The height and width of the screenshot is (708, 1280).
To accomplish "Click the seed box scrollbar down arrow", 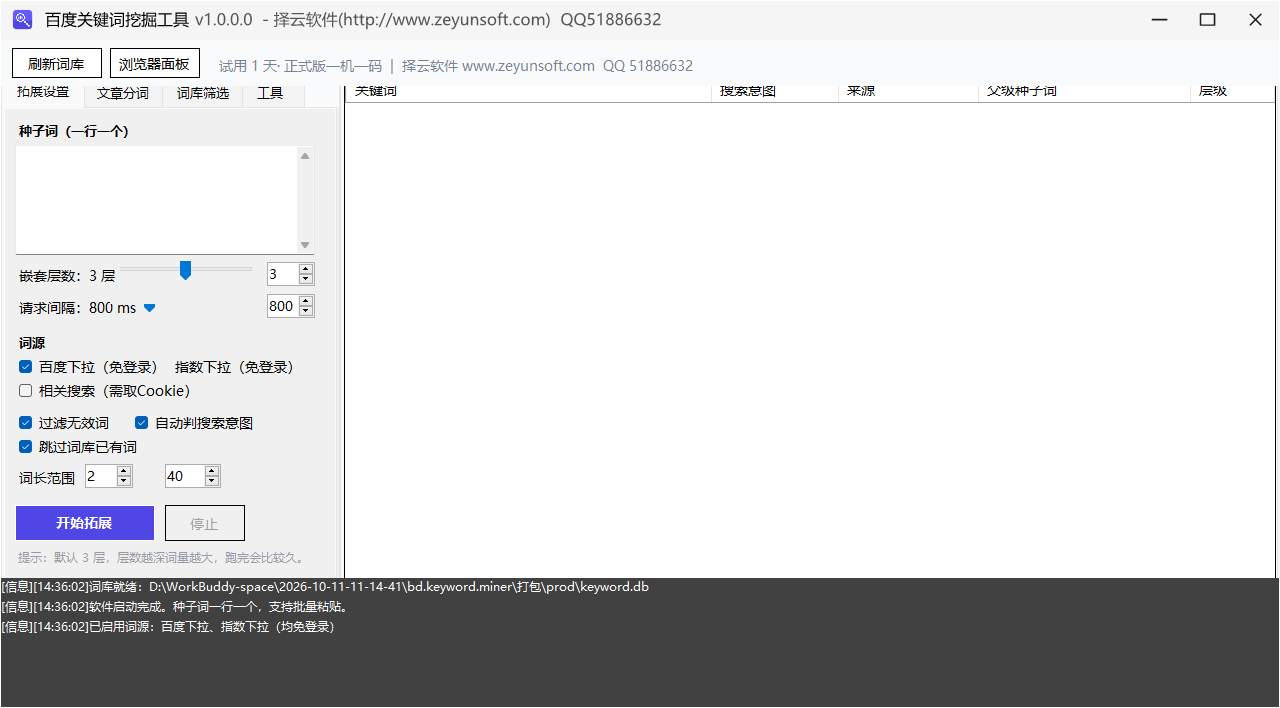I will click(x=305, y=245).
